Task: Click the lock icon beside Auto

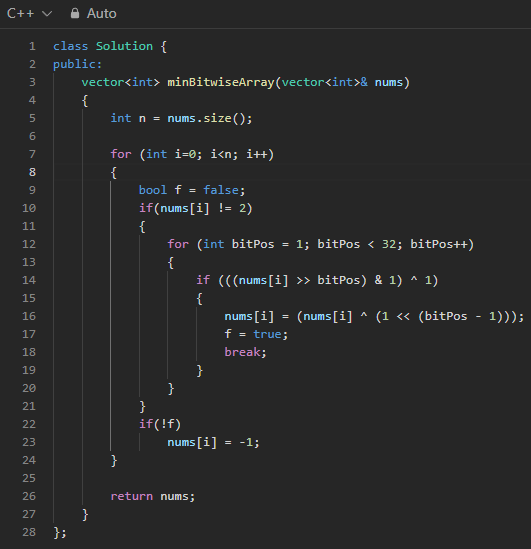Action: coord(75,13)
